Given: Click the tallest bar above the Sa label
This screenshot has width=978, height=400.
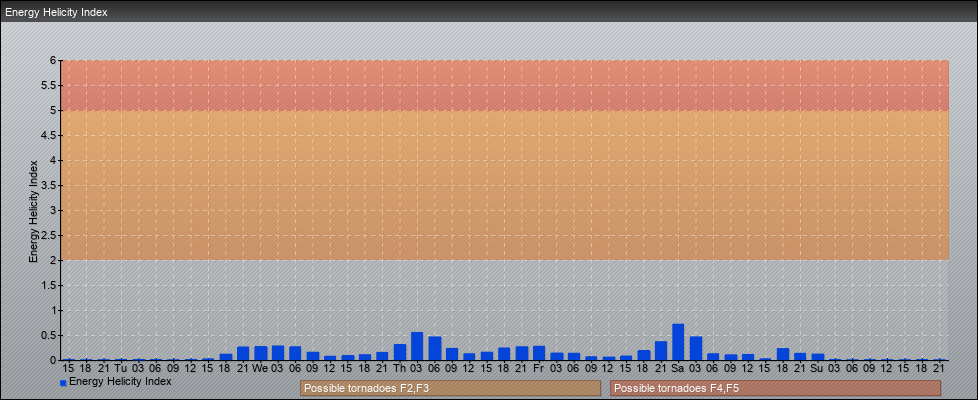Looking at the screenshot, I should (678, 342).
